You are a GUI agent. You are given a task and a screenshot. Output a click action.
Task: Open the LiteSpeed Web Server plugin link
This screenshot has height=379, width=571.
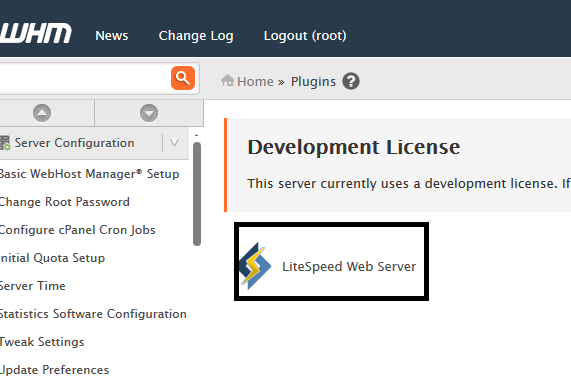[349, 267]
